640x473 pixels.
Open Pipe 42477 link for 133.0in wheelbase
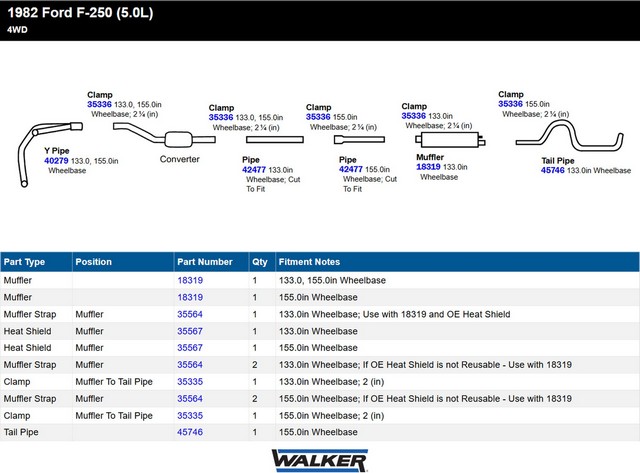click(254, 169)
